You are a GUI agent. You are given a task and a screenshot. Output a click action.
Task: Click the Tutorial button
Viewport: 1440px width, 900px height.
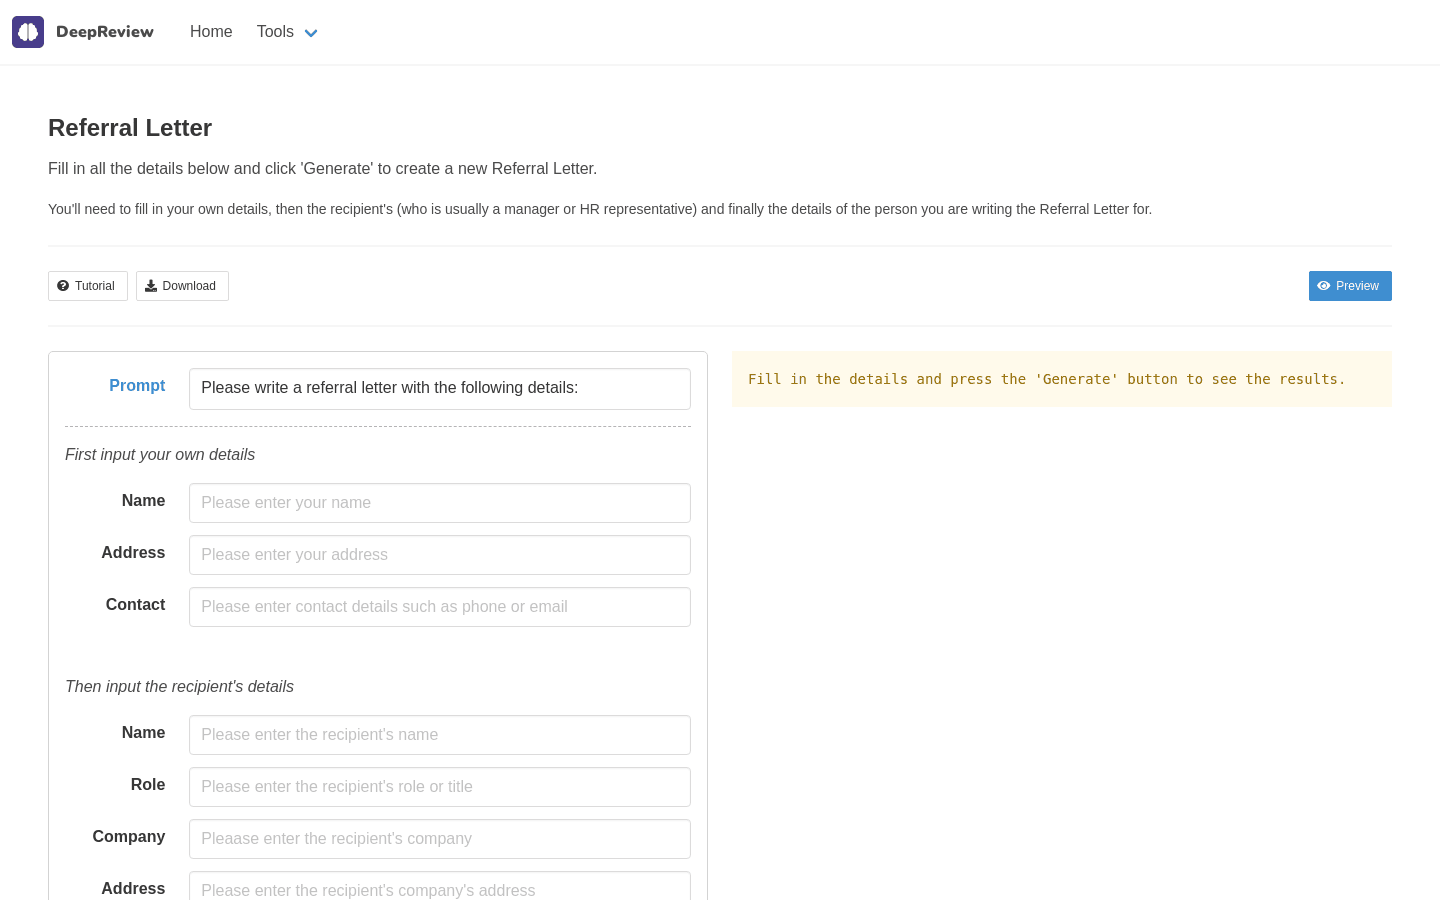pyautogui.click(x=87, y=286)
